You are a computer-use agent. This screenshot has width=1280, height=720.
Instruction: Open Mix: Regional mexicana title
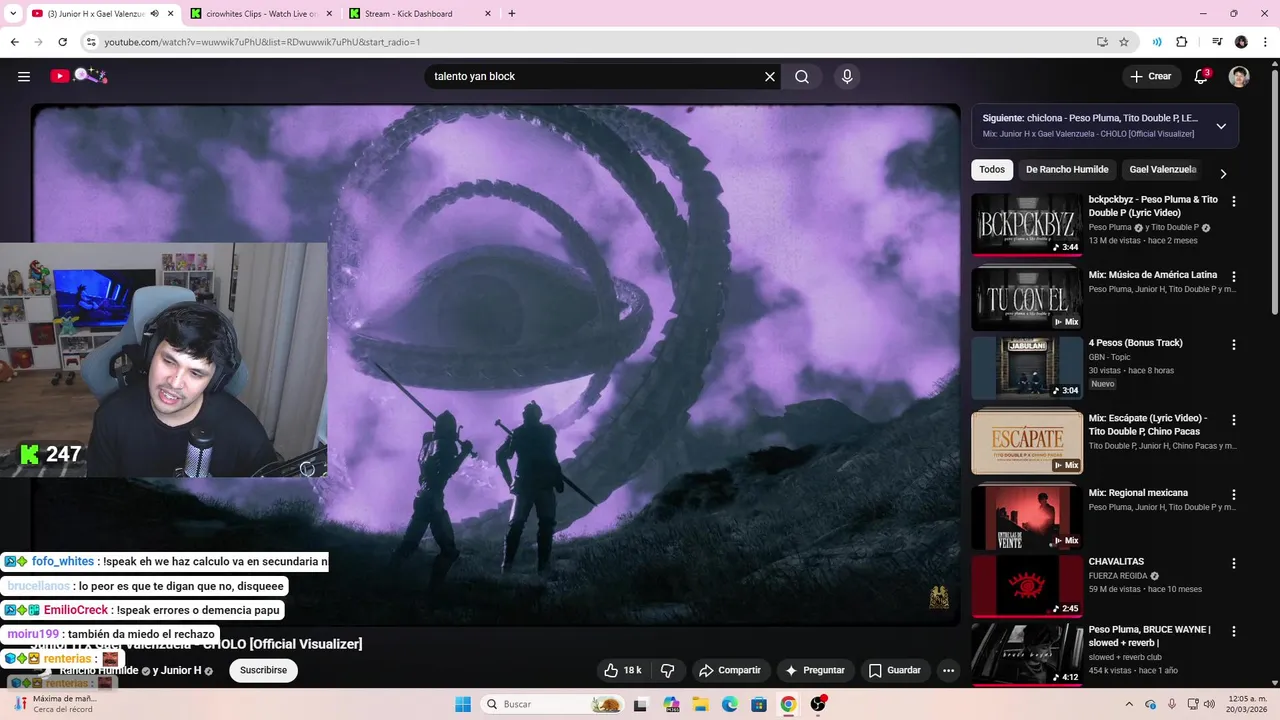(x=1138, y=493)
